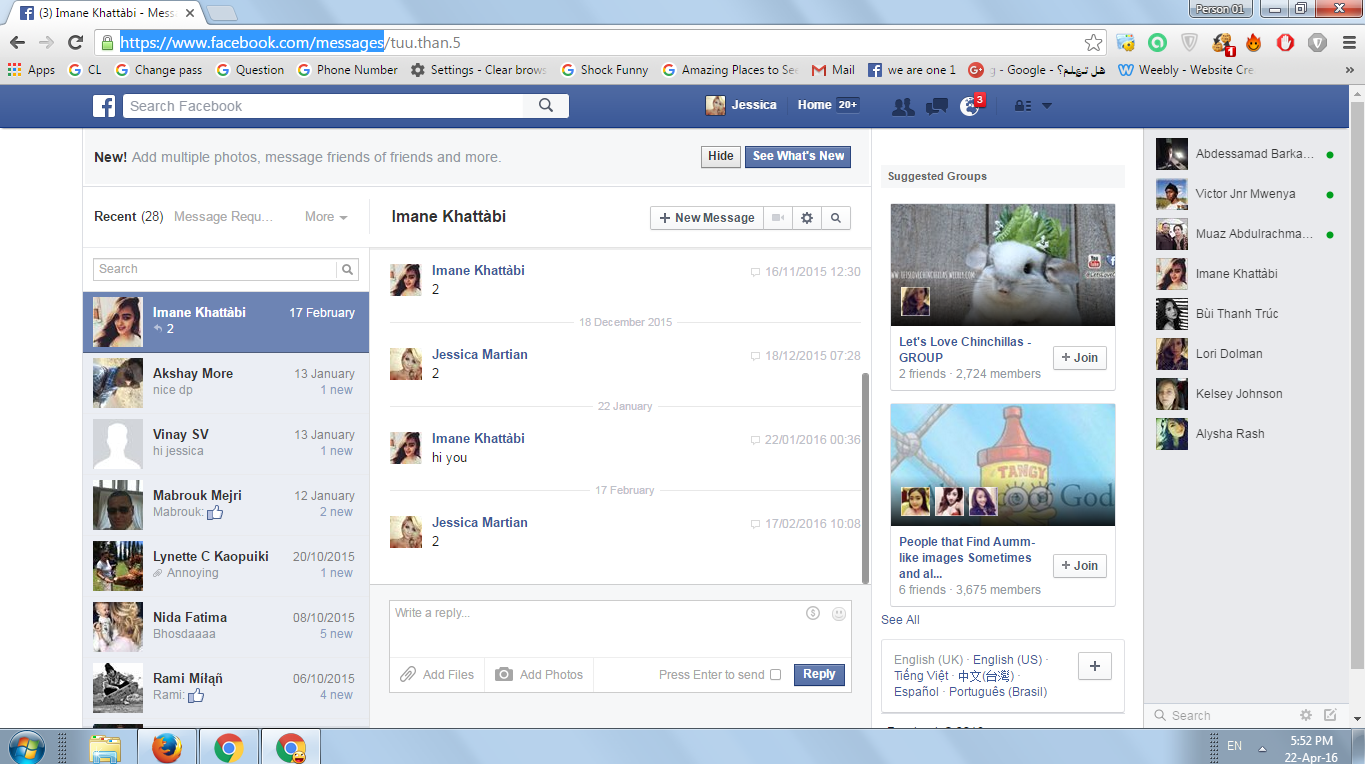Screen dimensions: 1365x764
Task: Open Lynette C Kaopuiki conversation
Action: [226, 567]
